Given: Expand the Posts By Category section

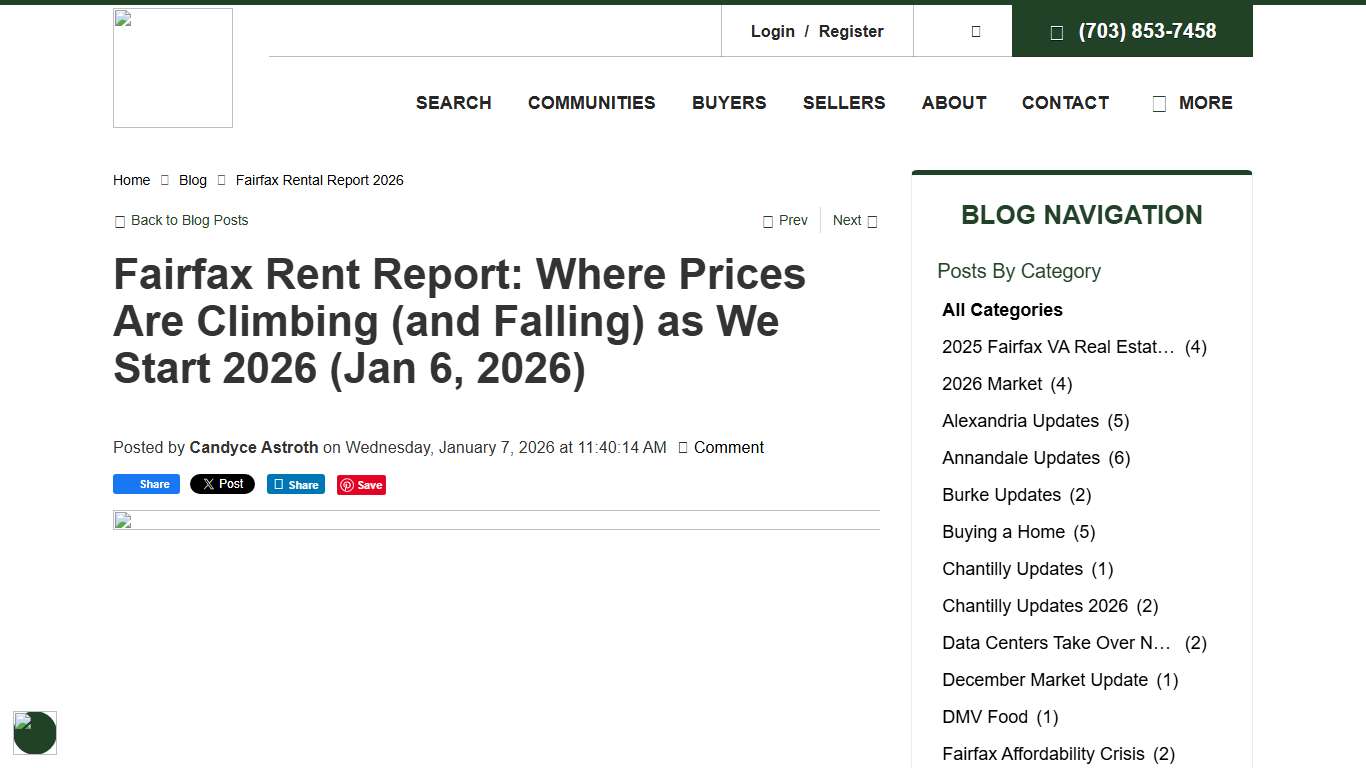Looking at the screenshot, I should click(1019, 271).
